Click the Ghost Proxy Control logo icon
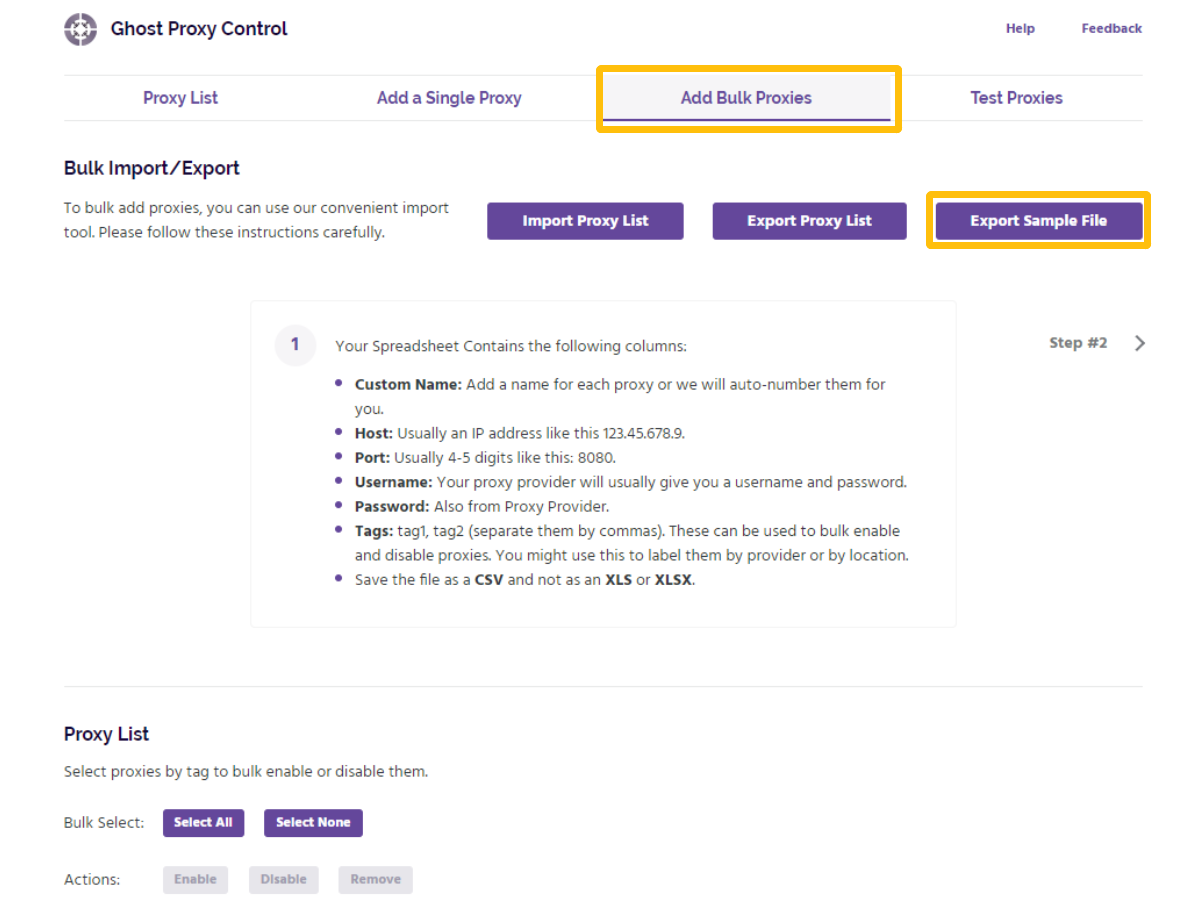 coord(80,29)
